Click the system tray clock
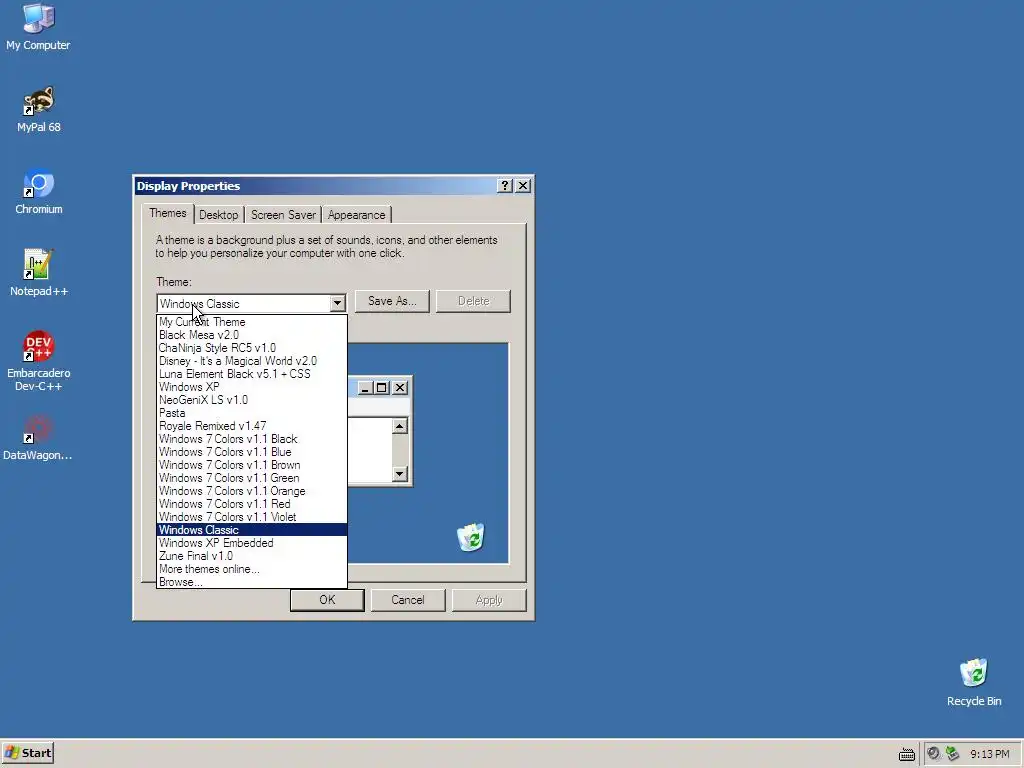Viewport: 1024px width, 768px height. click(989, 754)
